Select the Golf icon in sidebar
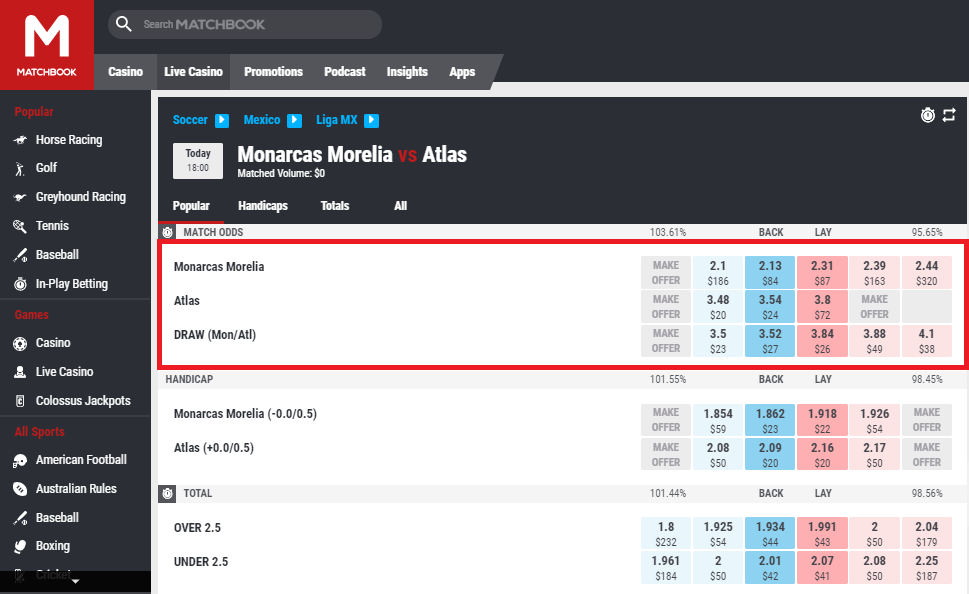Image resolution: width=969 pixels, height=594 pixels. coord(20,168)
